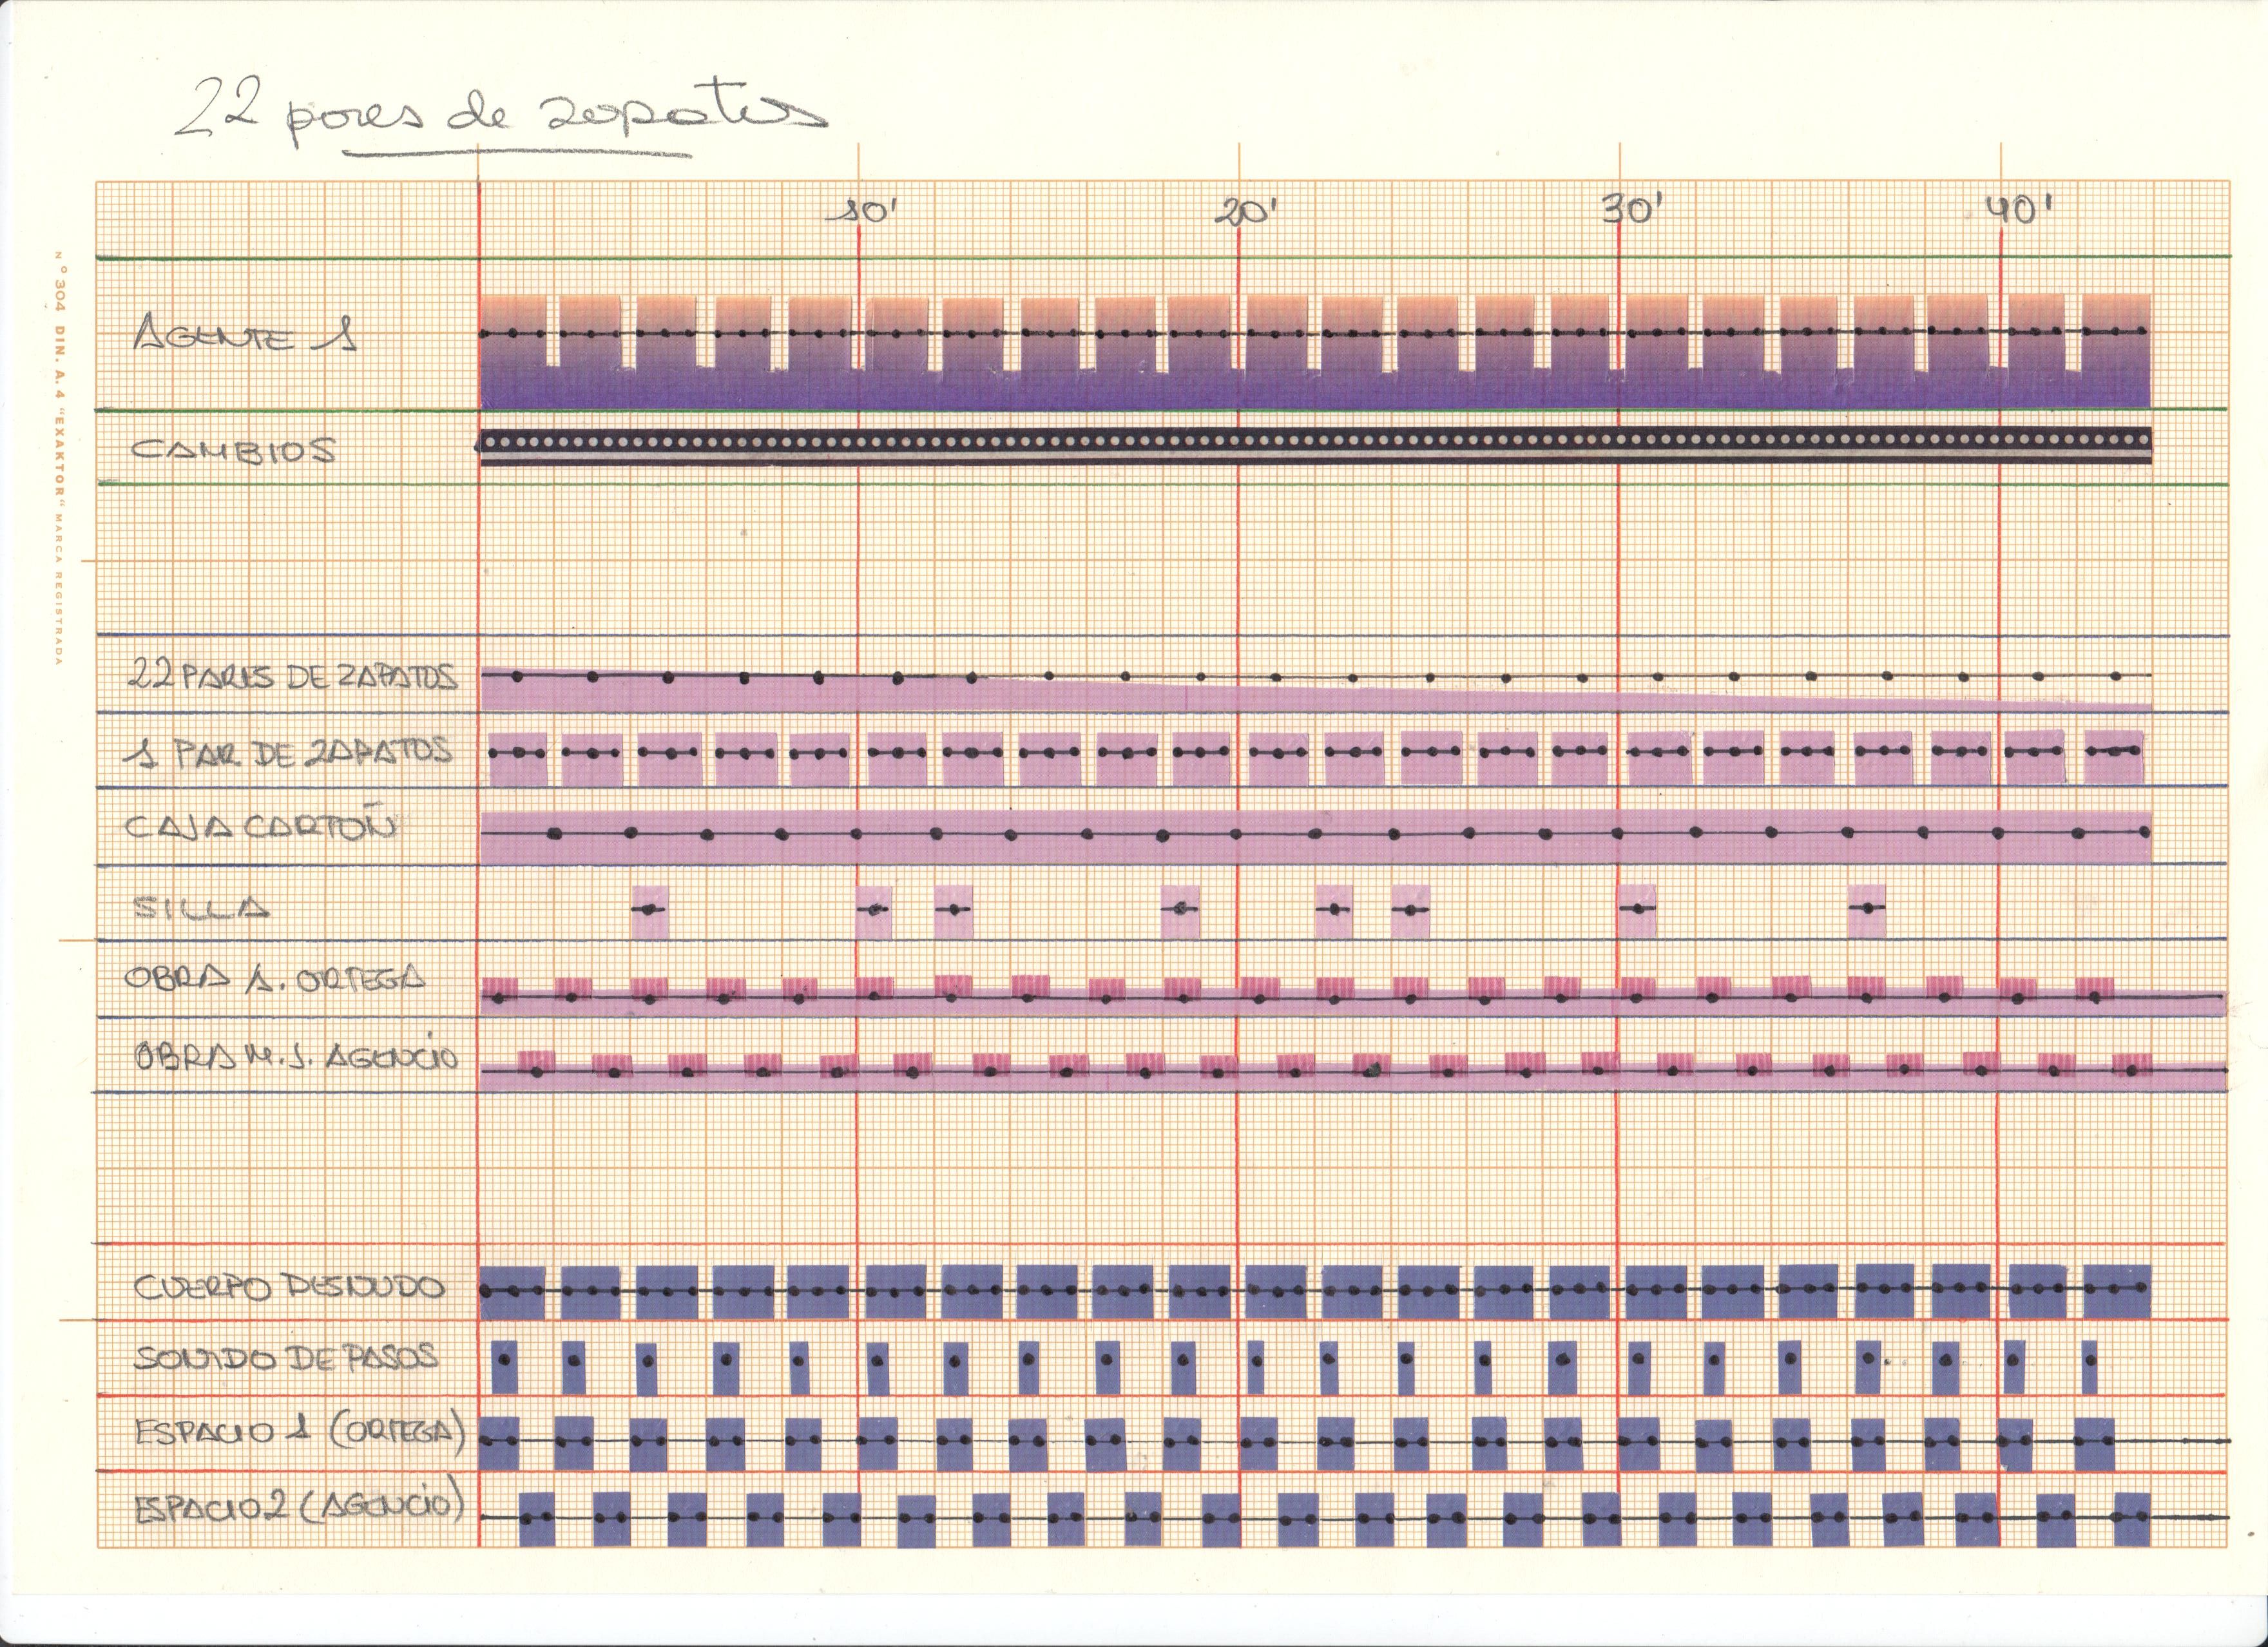Click the 'Sonido de pasos' row label
The height and width of the screenshot is (1647, 2268).
tap(286, 1357)
